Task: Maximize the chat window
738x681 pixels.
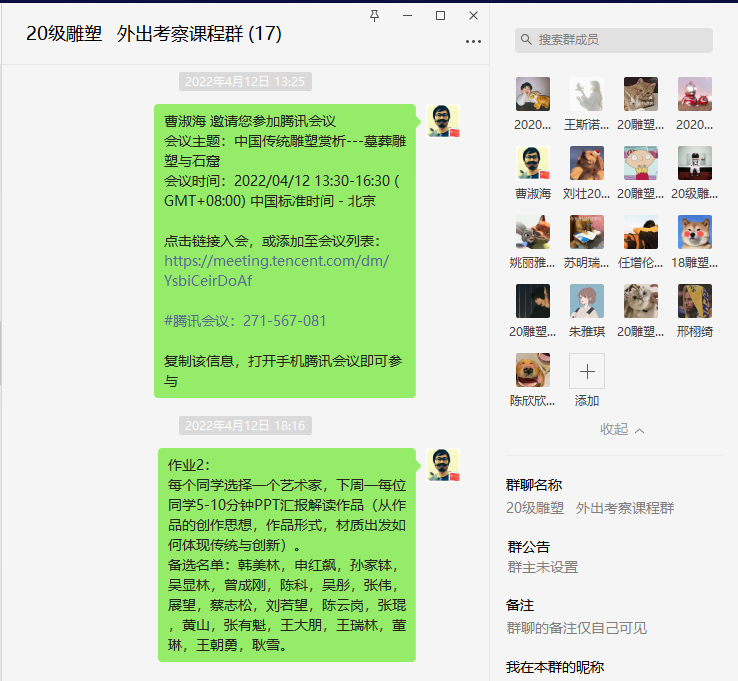Action: (x=440, y=16)
